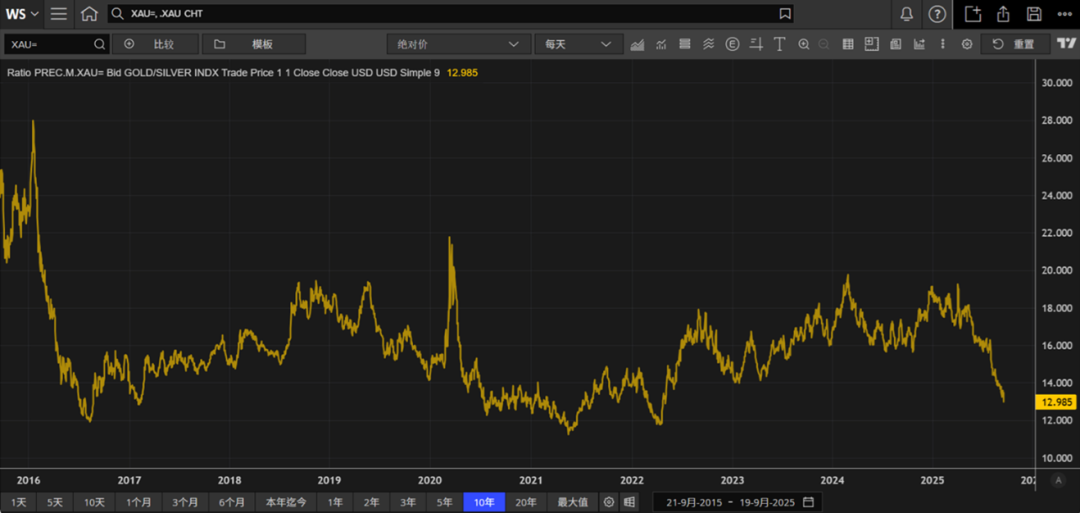This screenshot has width=1080, height=513.
Task: Select the text annotation T tool
Action: coord(778,44)
